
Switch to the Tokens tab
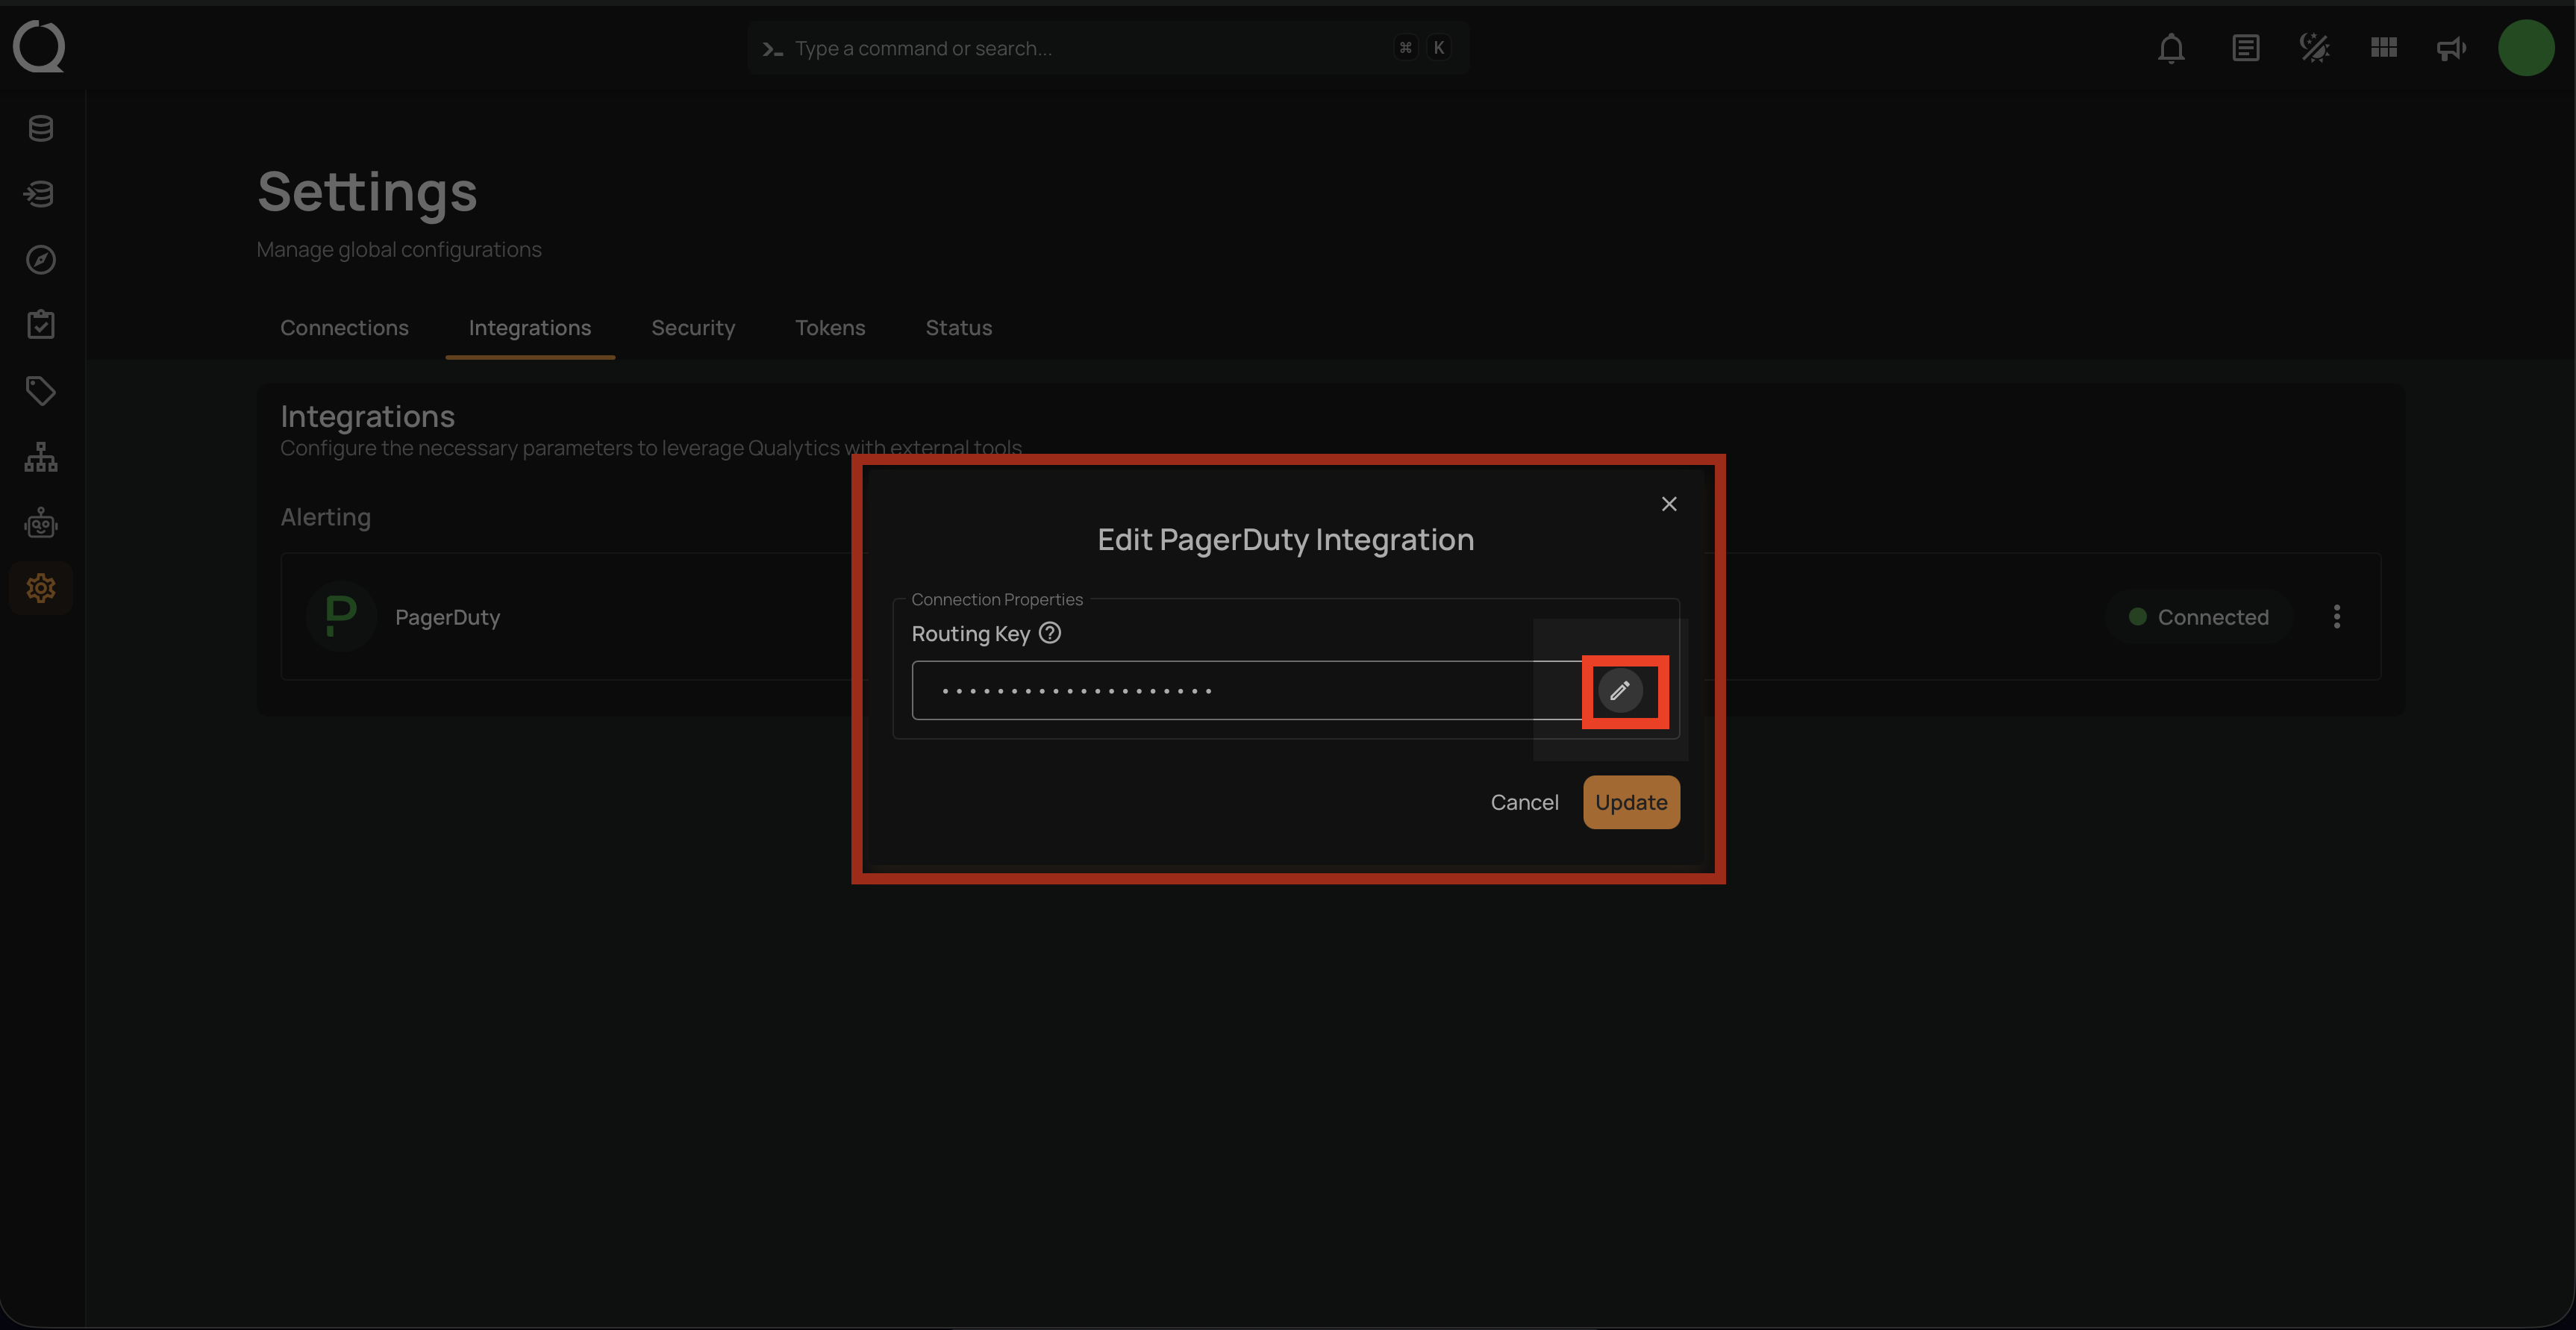click(830, 327)
